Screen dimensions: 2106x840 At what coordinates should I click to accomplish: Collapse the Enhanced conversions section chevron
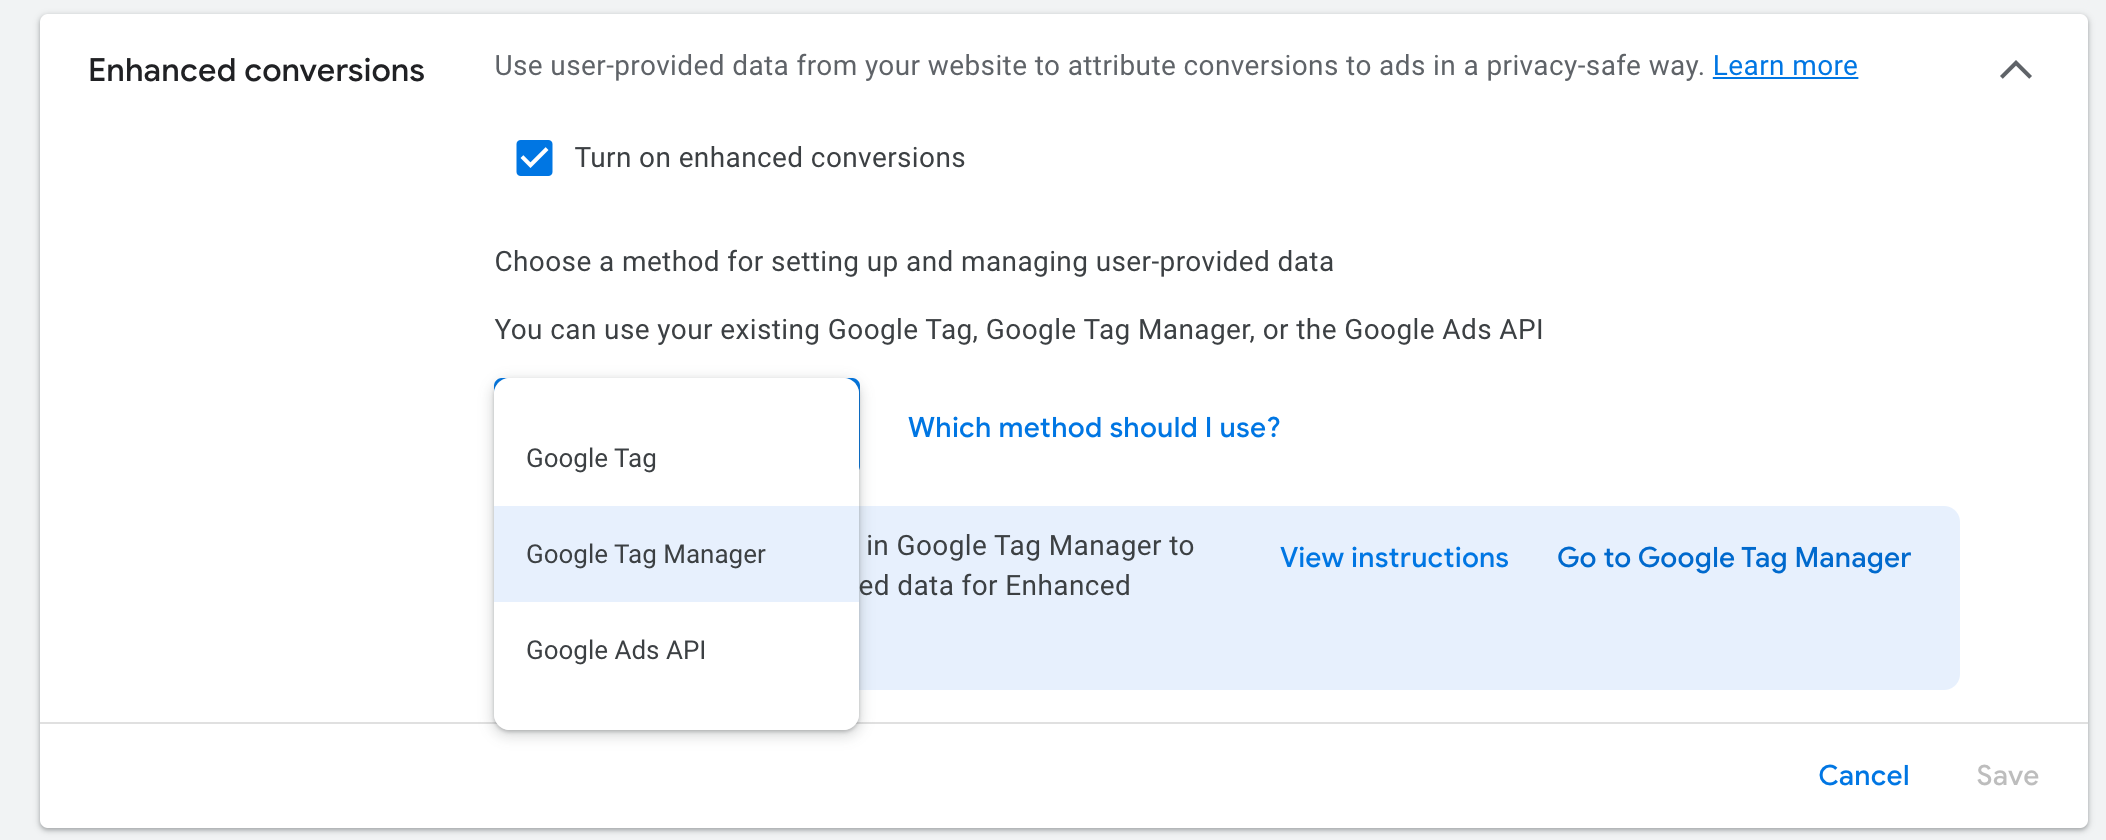(x=2015, y=70)
